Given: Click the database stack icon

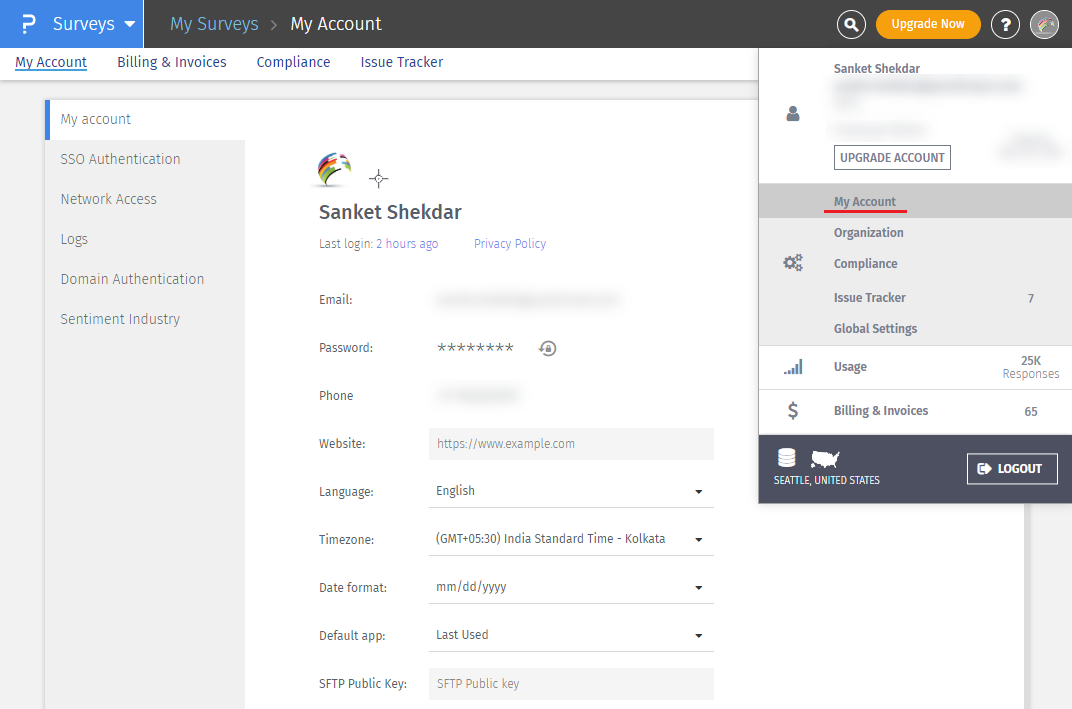Looking at the screenshot, I should point(787,458).
